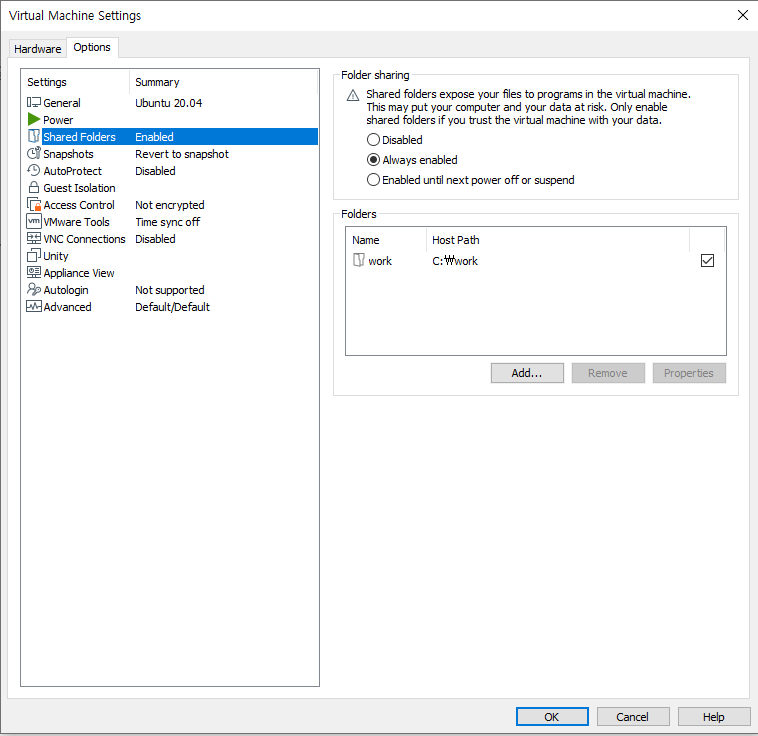This screenshot has height=736, width=758.
Task: Click the VNC Connections icon
Action: tap(33, 238)
